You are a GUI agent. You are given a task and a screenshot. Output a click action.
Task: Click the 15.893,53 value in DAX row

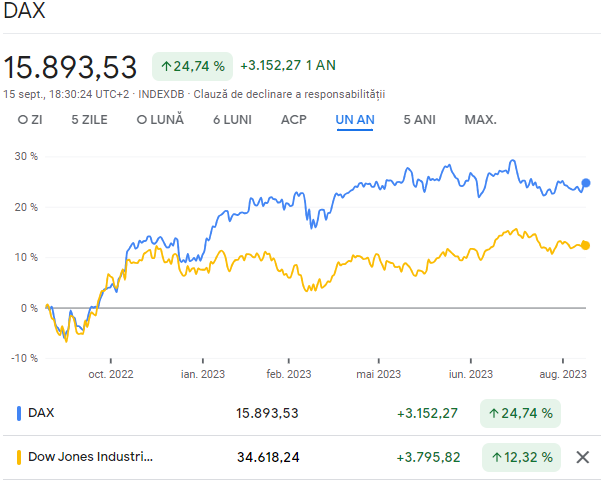pos(267,413)
